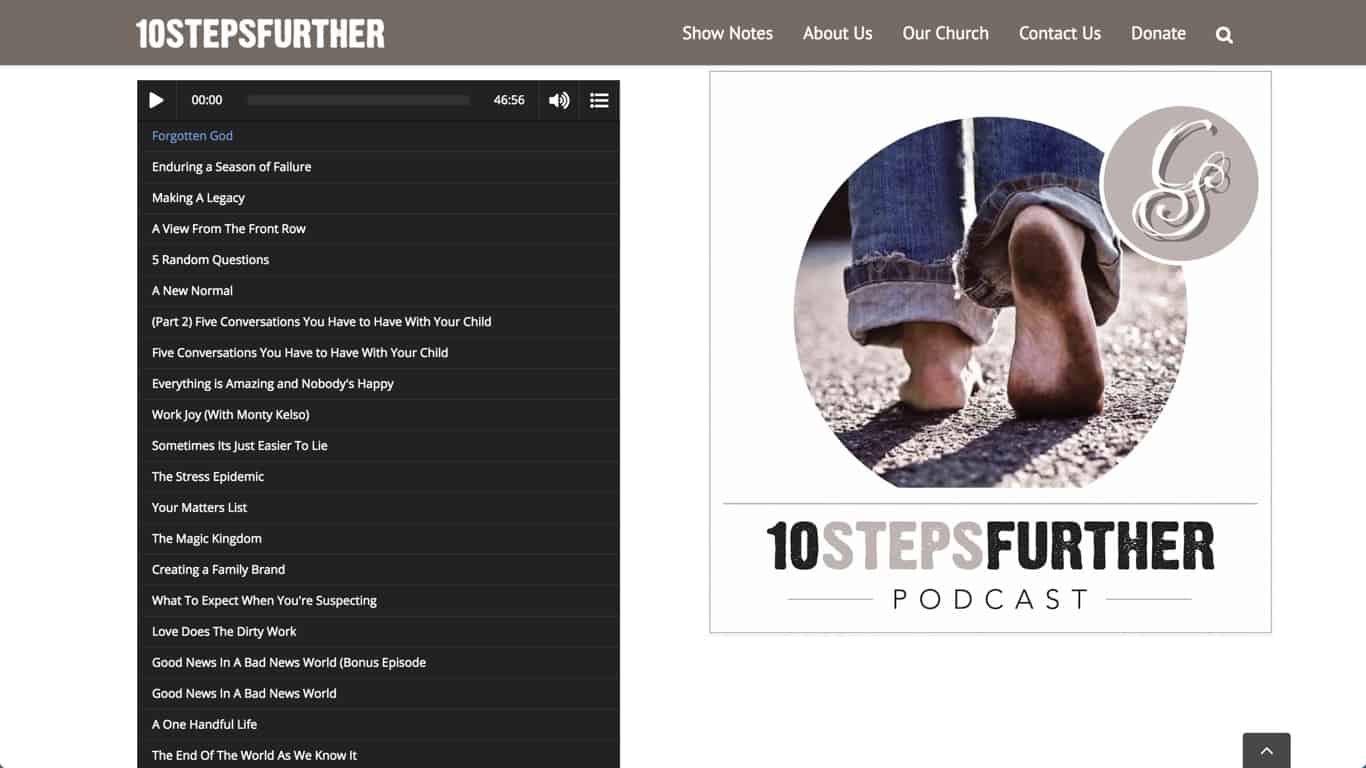This screenshot has width=1366, height=768.
Task: Click the 10StepsFurther site logo
Action: coord(260,33)
